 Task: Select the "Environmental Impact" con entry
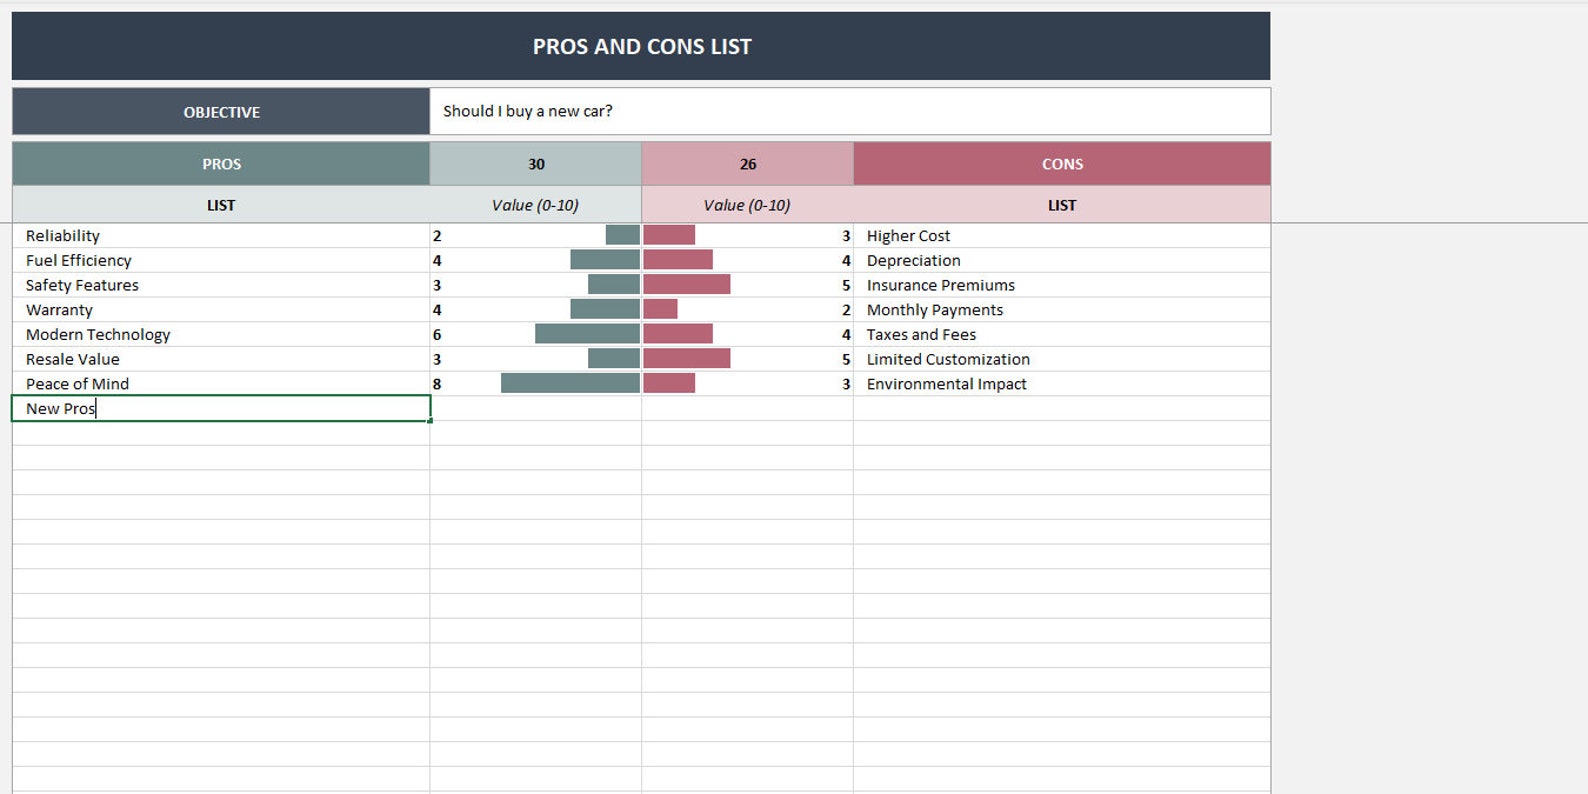[1062, 384]
